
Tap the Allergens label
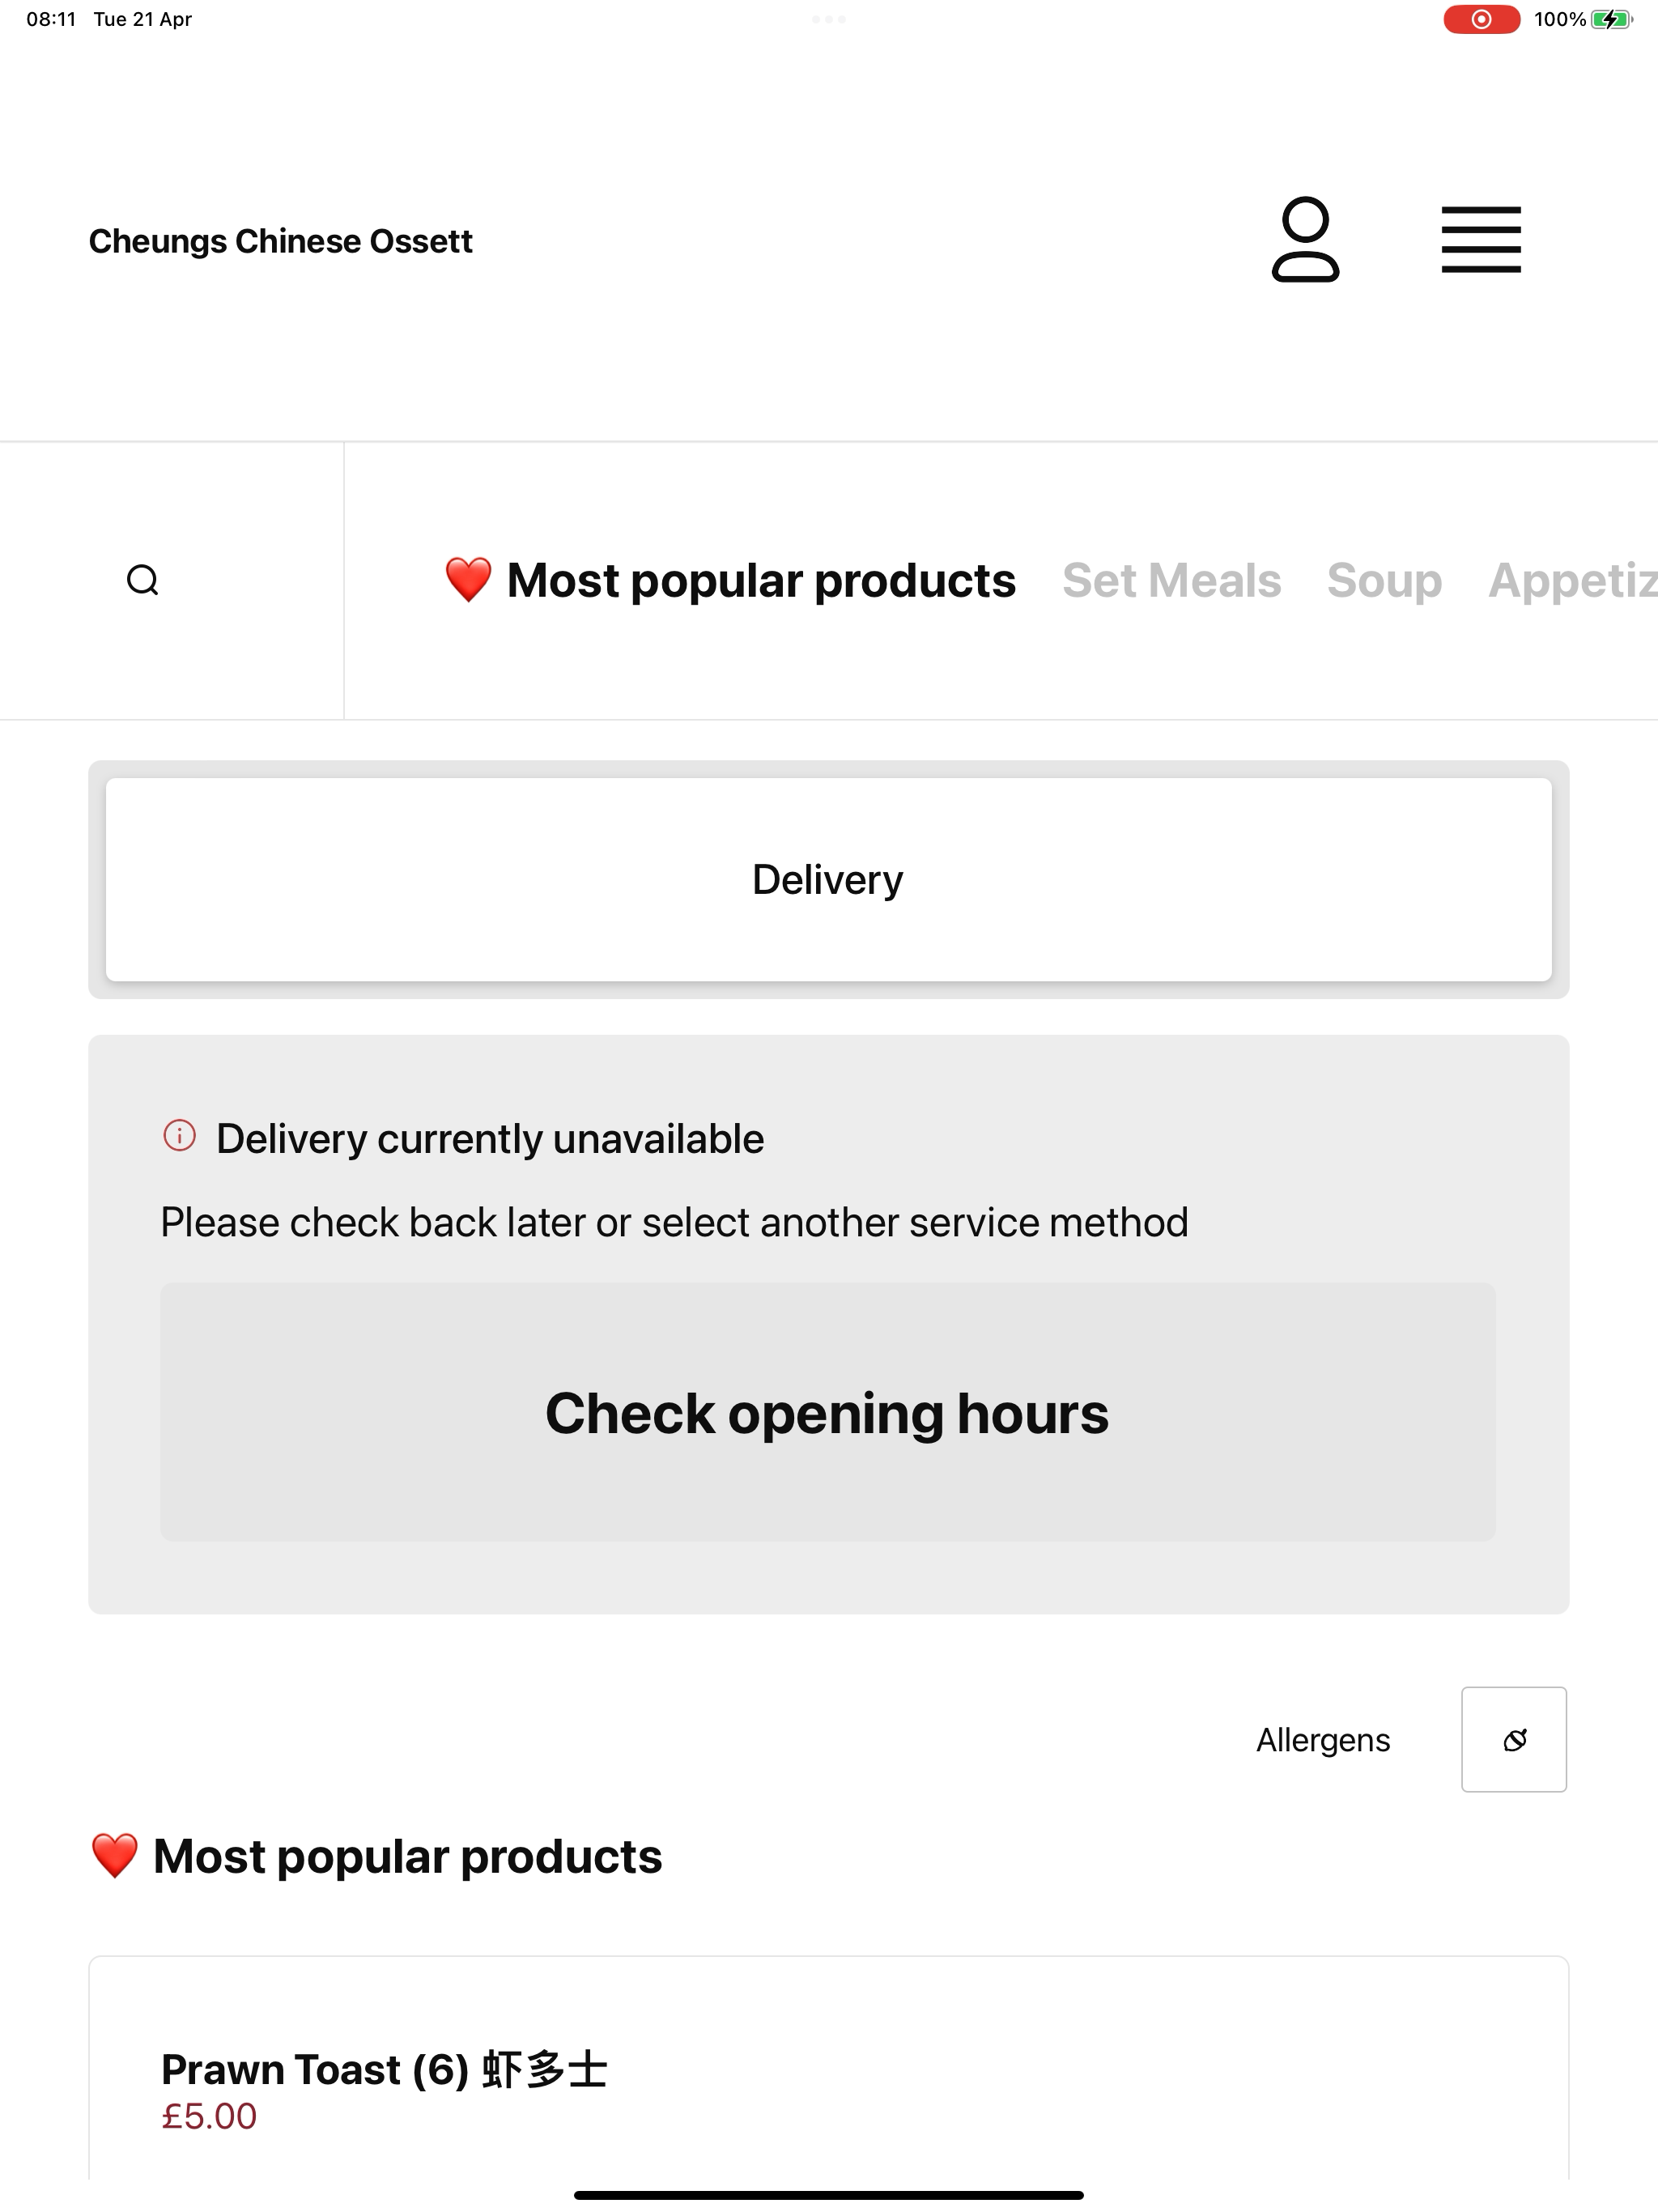(x=1323, y=1740)
